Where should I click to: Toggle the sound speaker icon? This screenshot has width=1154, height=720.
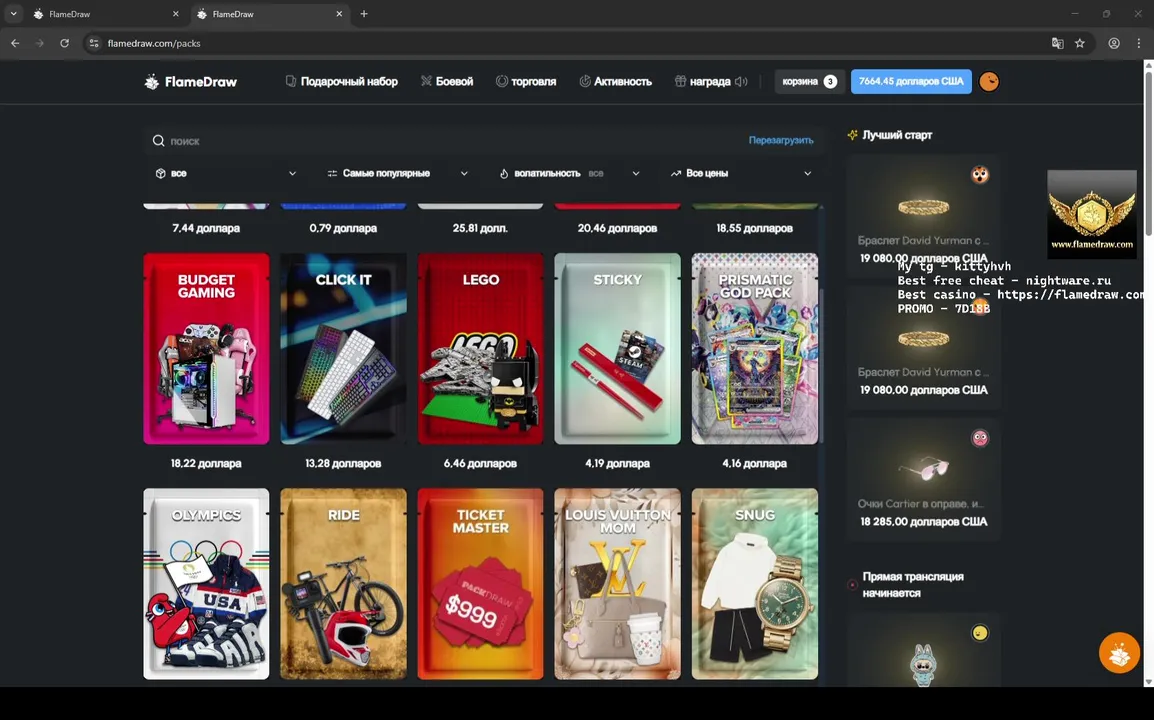(741, 82)
